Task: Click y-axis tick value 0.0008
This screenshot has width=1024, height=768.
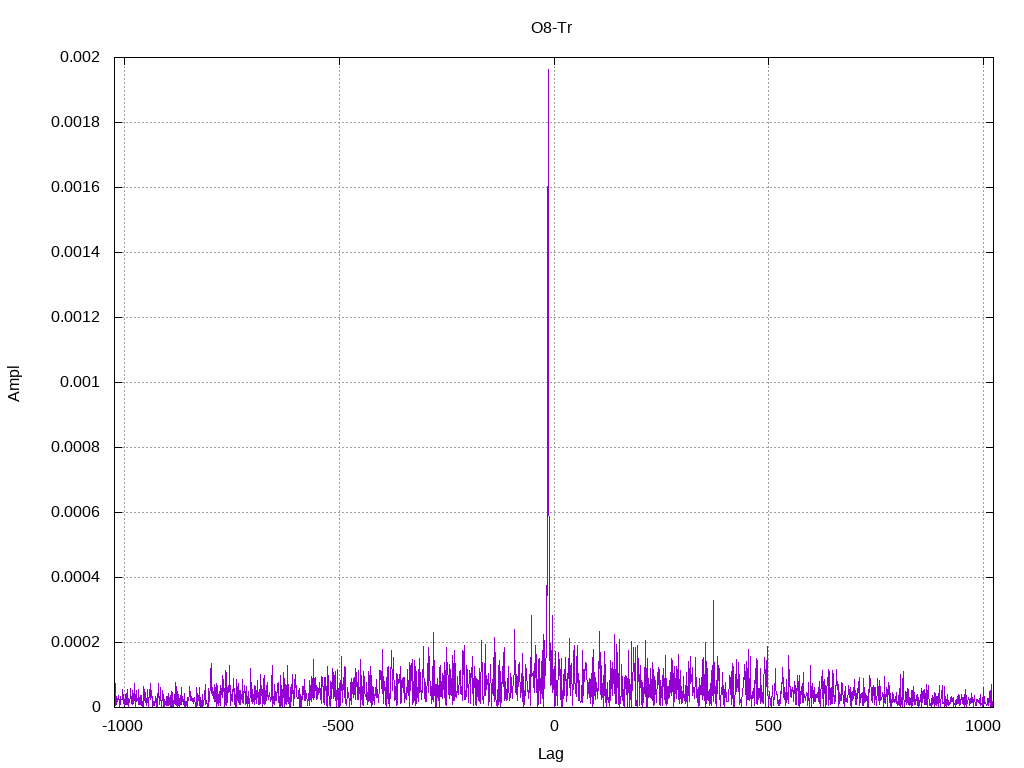Action: 76,447
